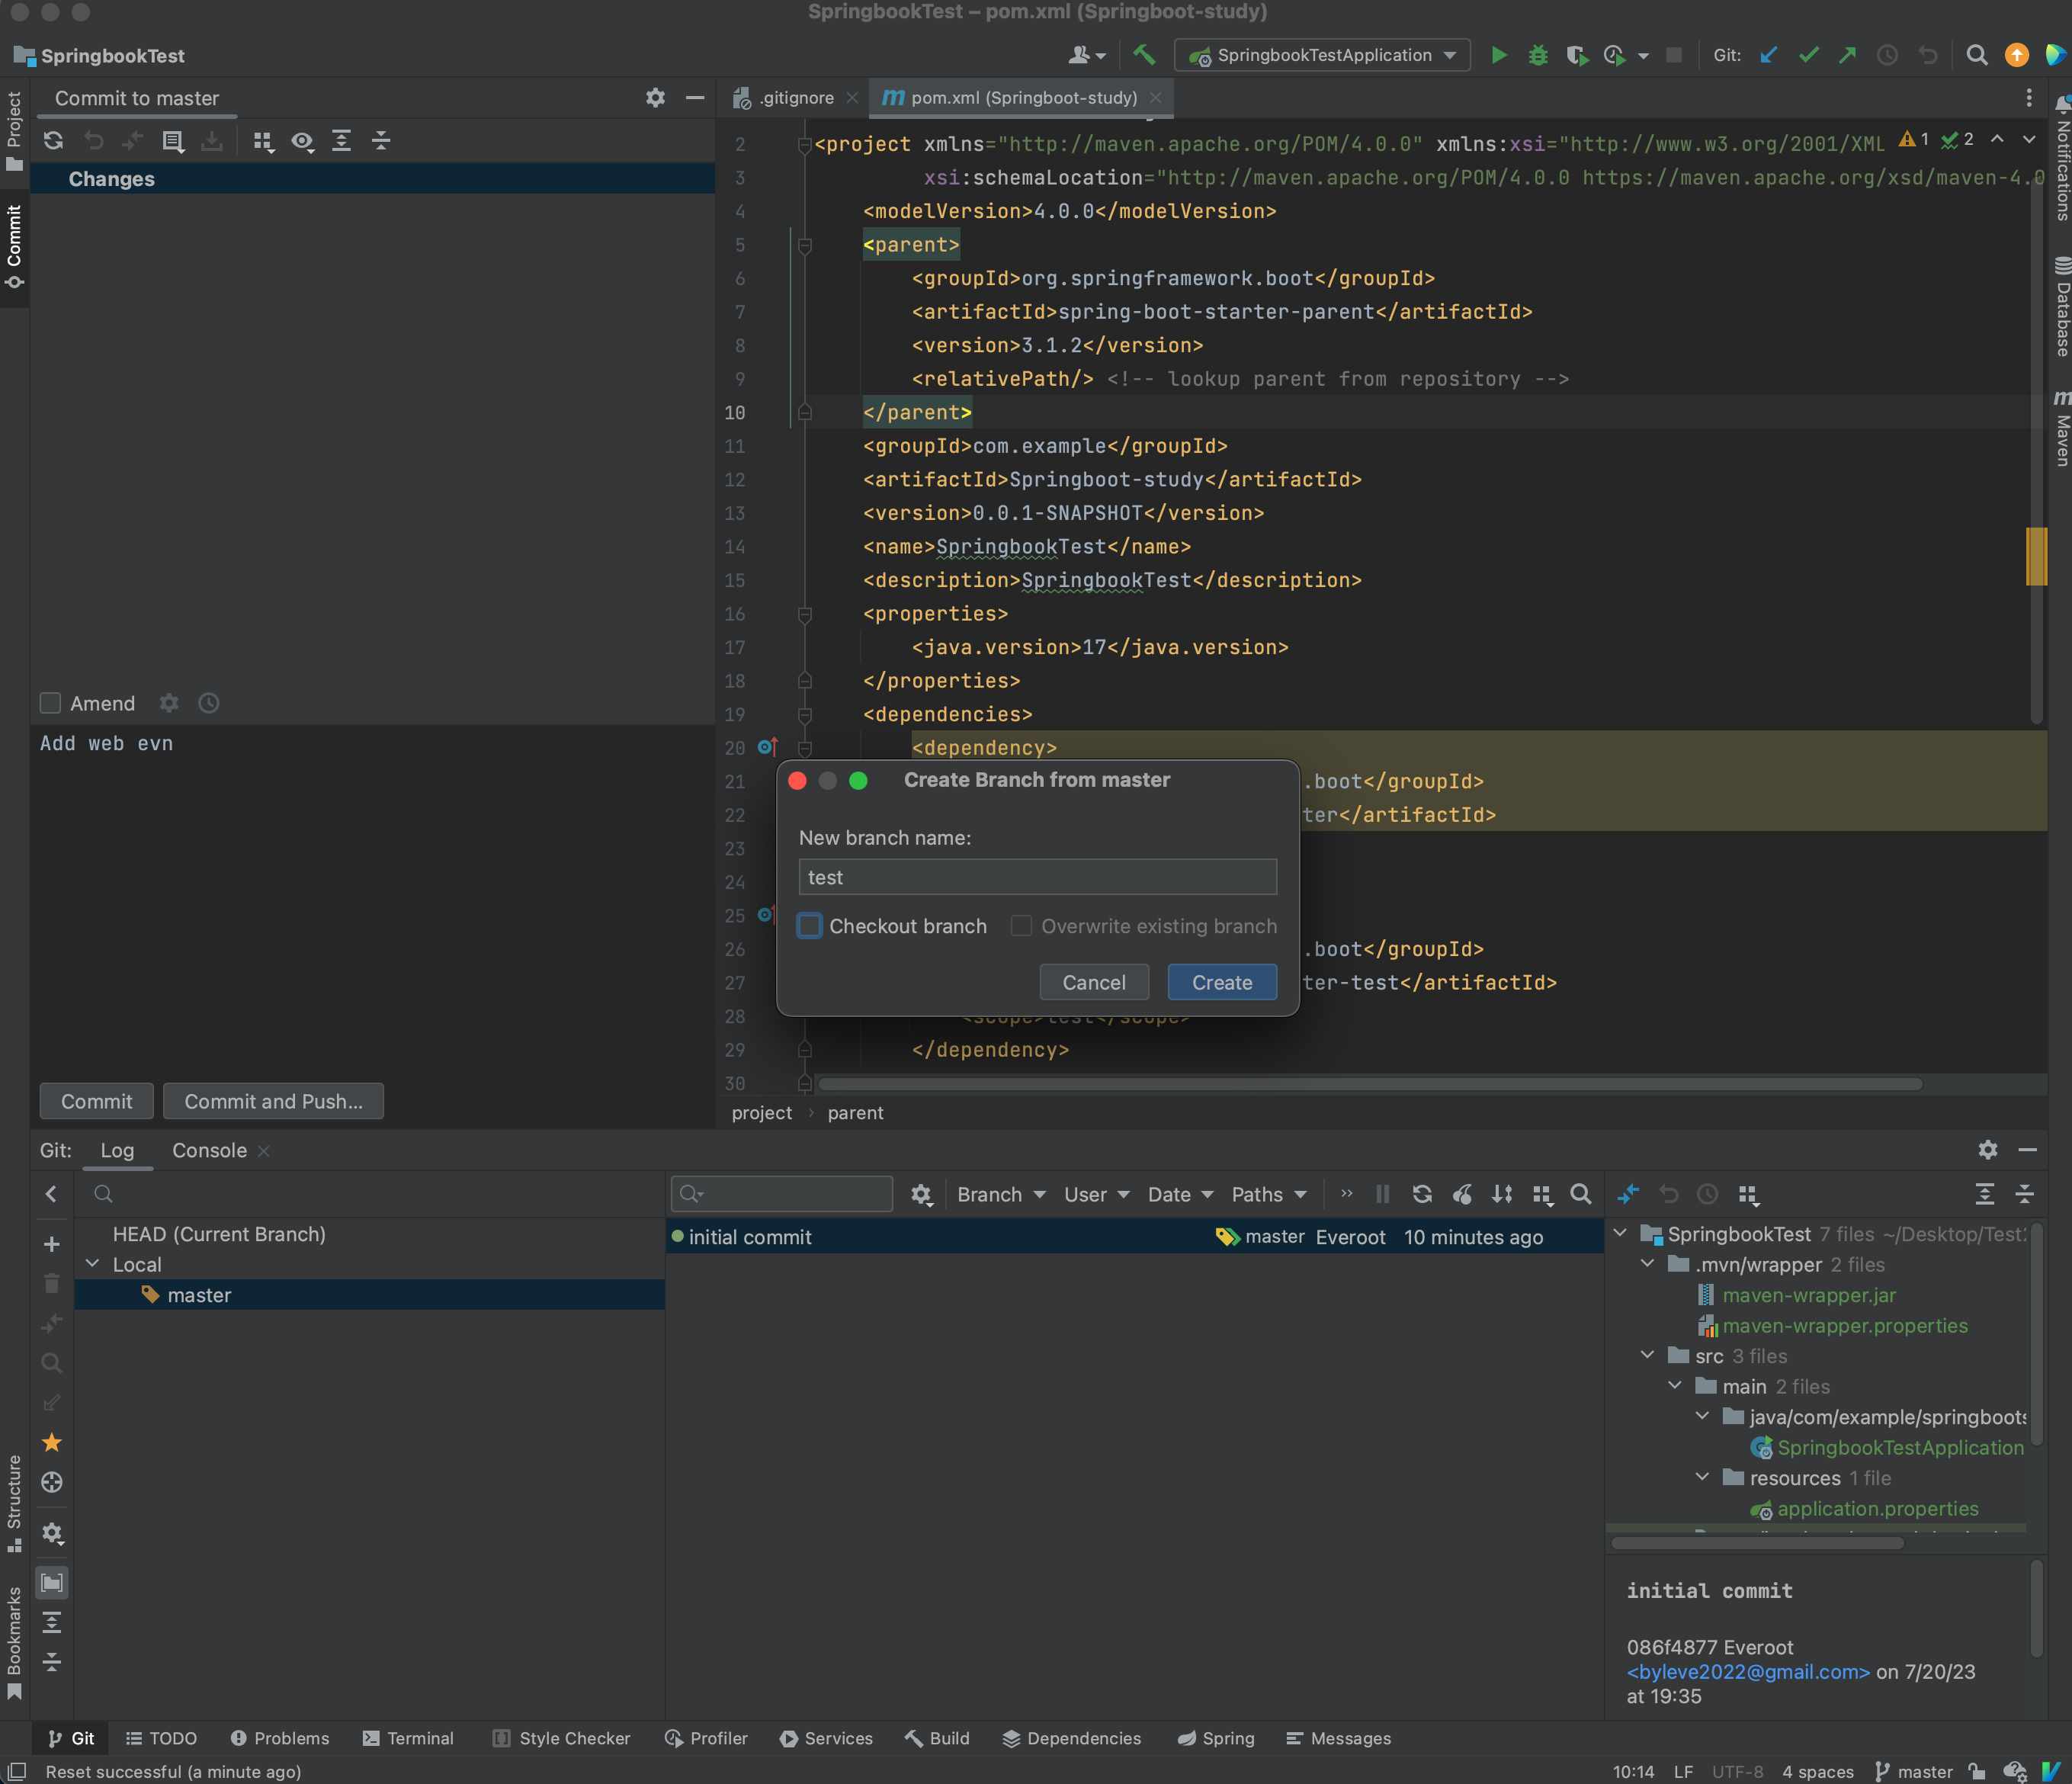2072x1784 pixels.
Task: Open Branch filter dropdown in Git log
Action: 1001,1194
